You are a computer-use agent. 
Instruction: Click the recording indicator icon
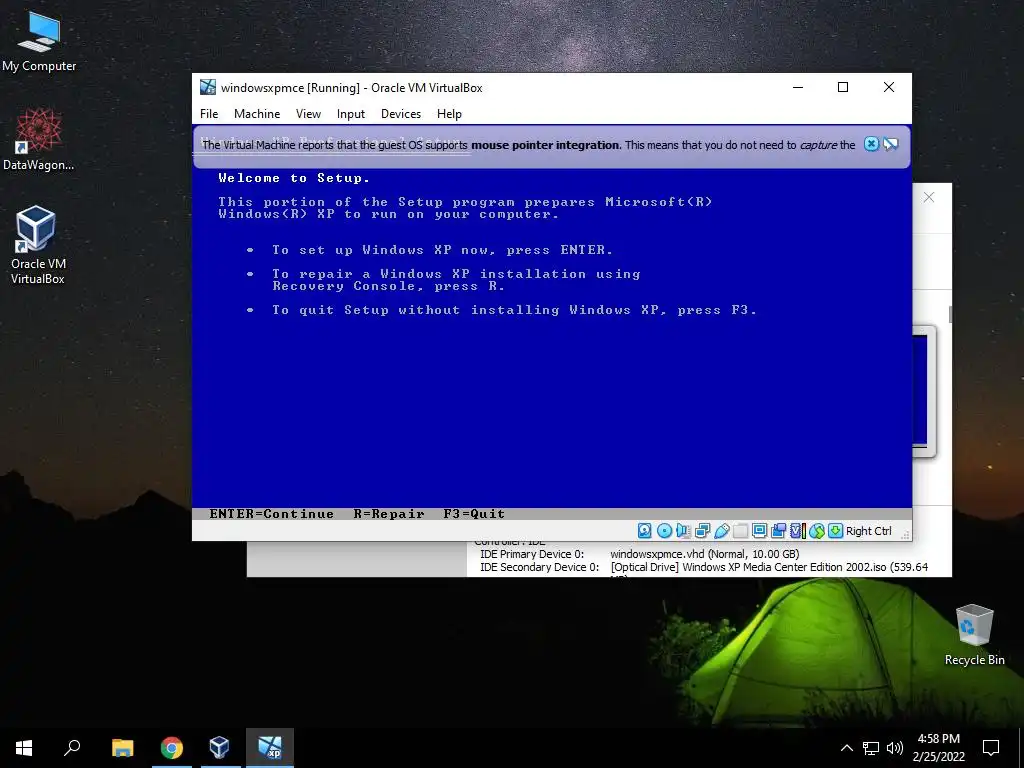point(778,531)
